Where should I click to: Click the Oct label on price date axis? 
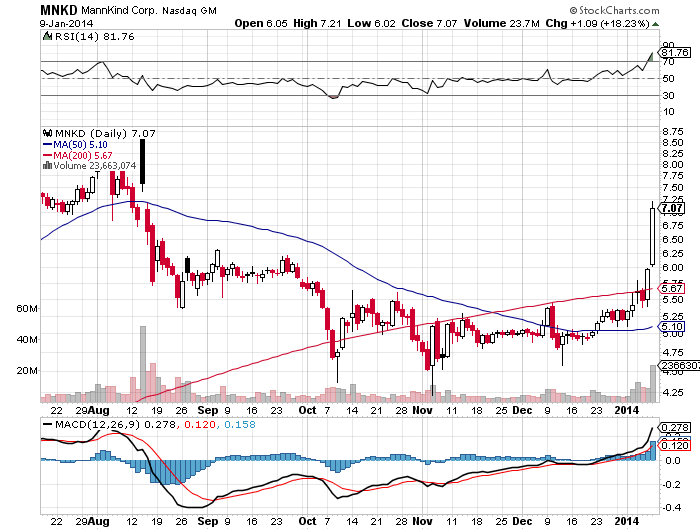click(307, 410)
